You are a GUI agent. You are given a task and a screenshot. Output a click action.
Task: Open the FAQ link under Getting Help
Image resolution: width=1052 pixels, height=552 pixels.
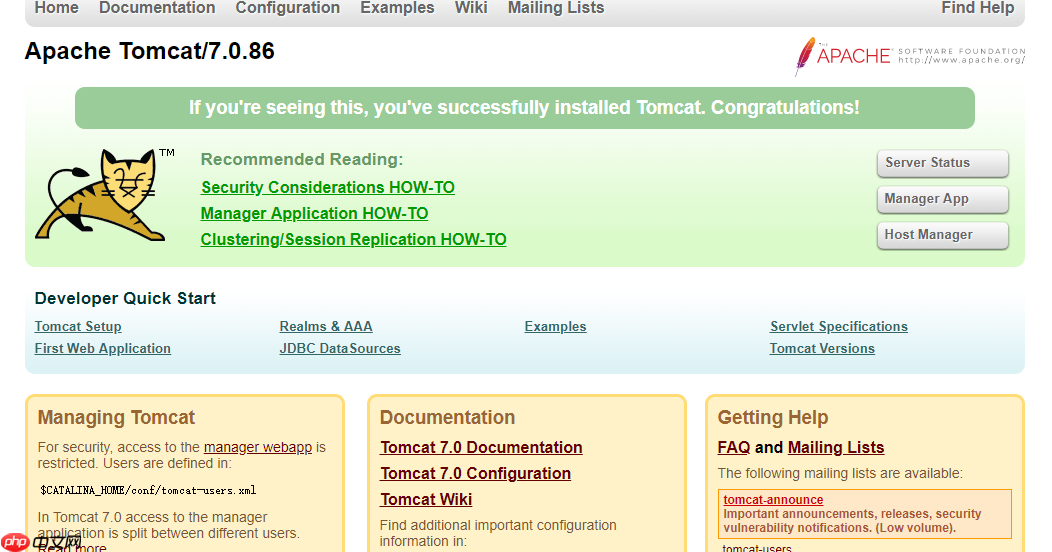coord(733,447)
